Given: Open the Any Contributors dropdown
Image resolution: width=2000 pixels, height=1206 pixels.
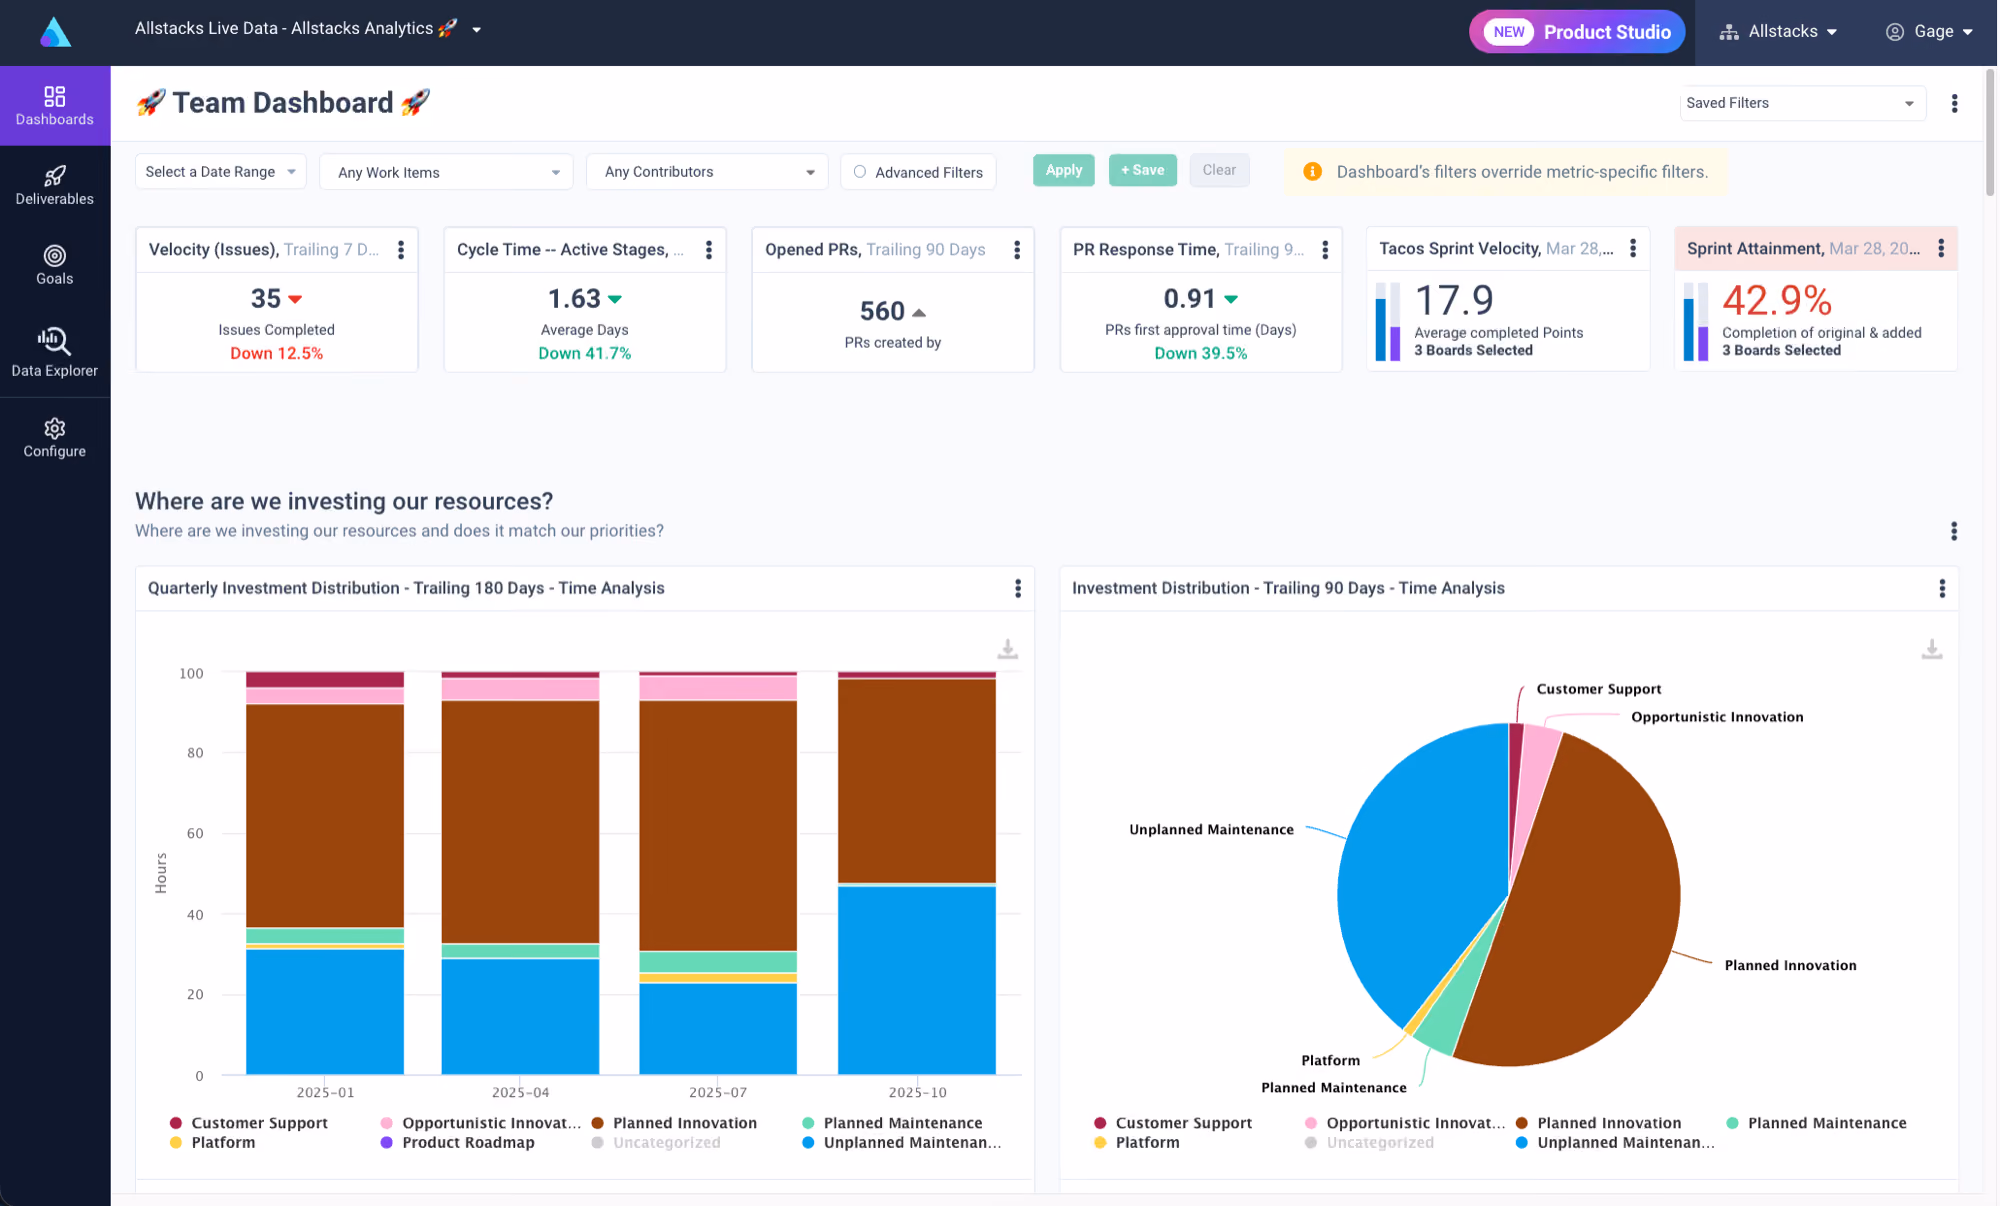Looking at the screenshot, I should point(707,172).
